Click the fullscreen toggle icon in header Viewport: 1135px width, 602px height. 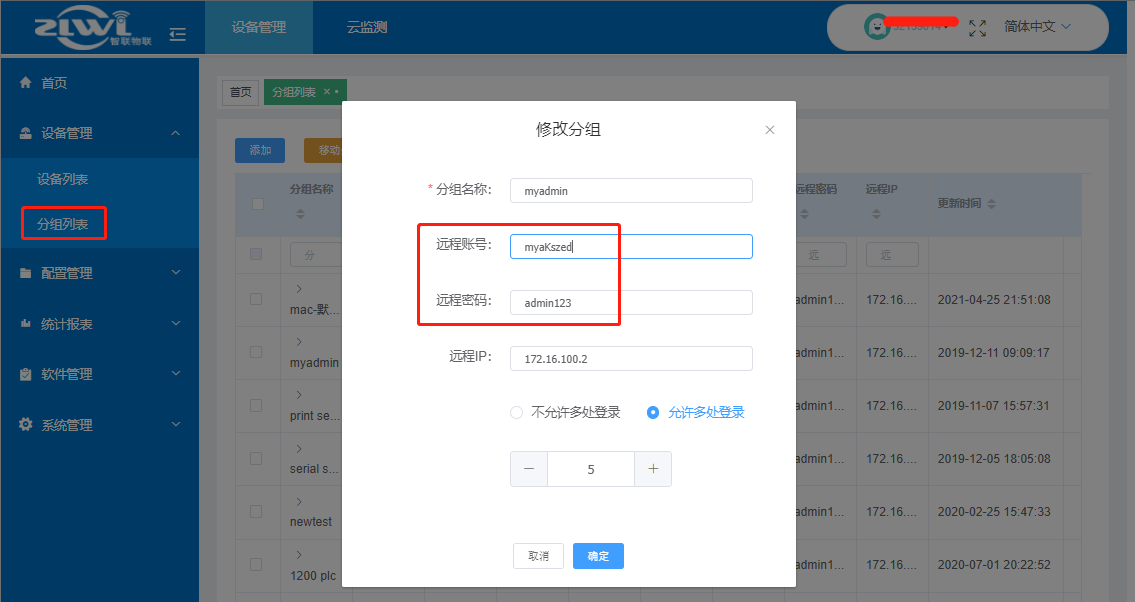tap(978, 27)
